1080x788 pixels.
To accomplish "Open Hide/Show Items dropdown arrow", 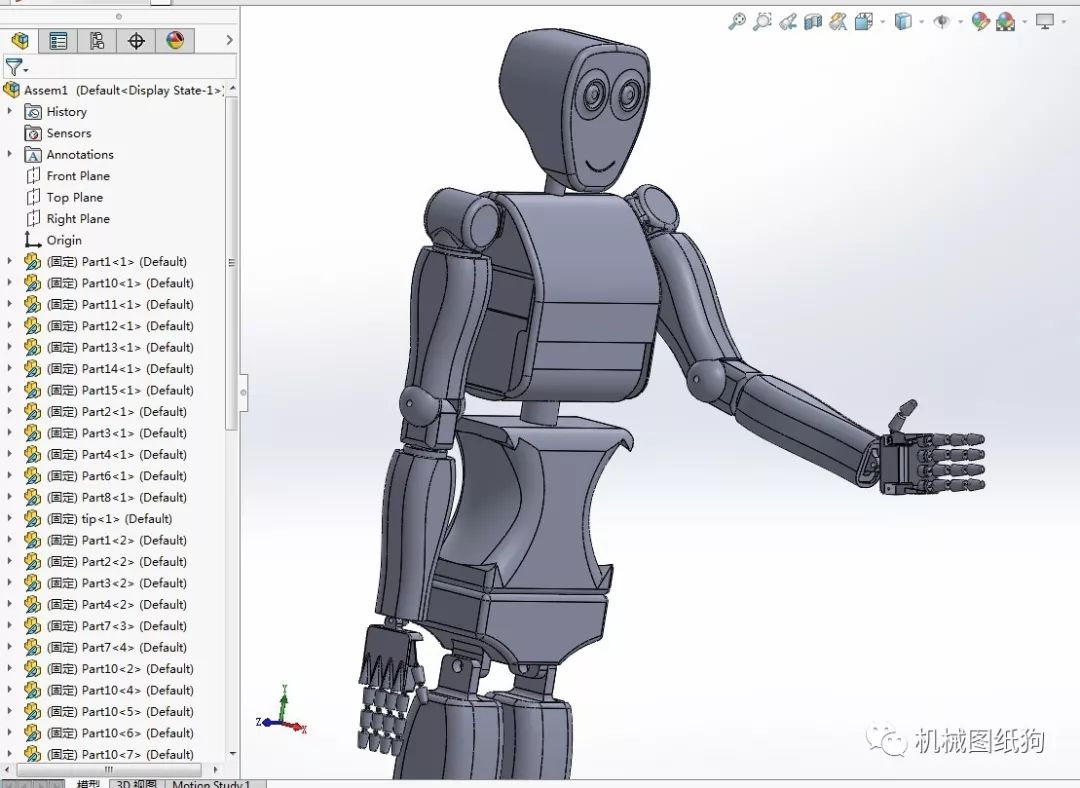I will [959, 23].
